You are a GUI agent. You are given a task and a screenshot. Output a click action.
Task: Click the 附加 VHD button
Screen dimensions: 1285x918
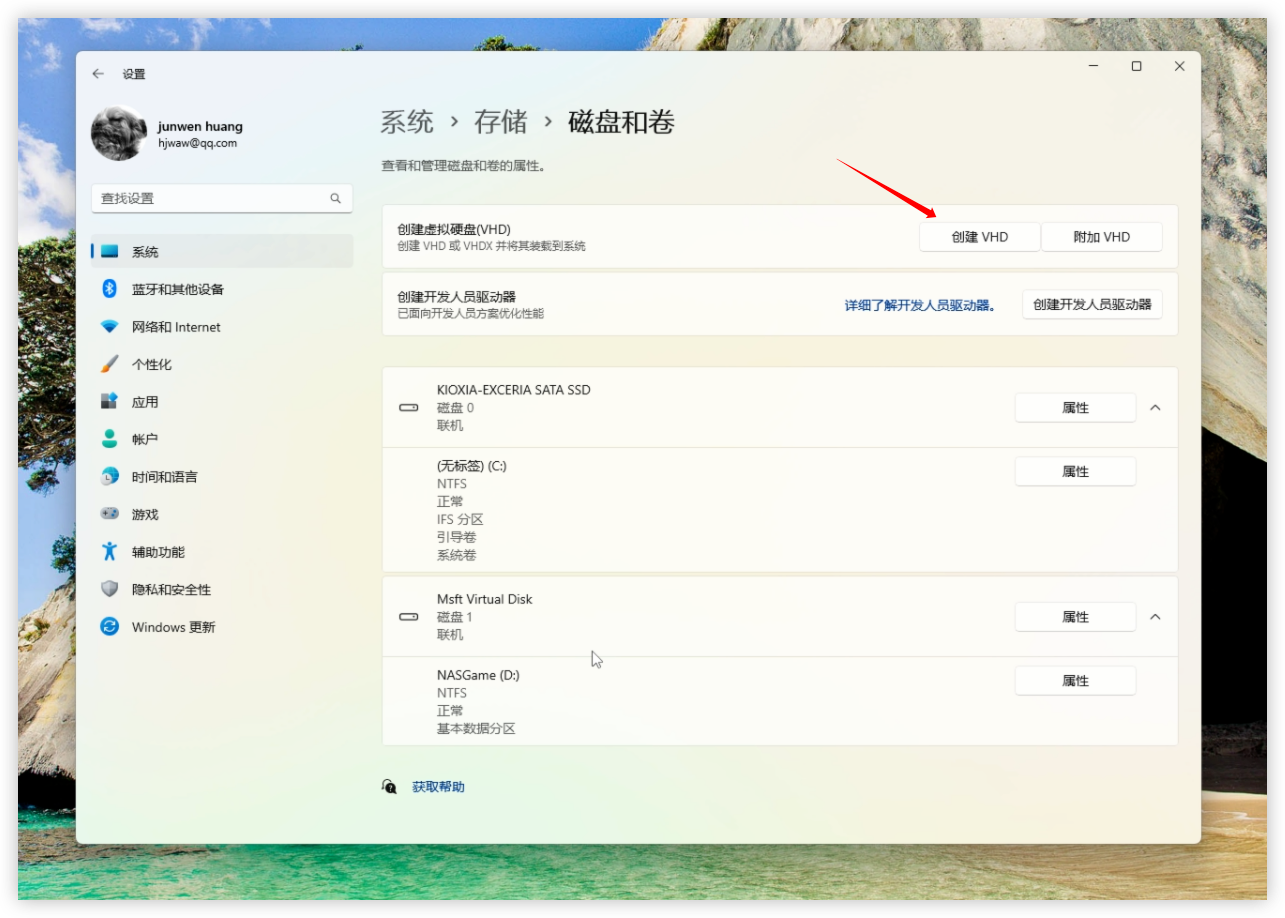[x=1101, y=237]
